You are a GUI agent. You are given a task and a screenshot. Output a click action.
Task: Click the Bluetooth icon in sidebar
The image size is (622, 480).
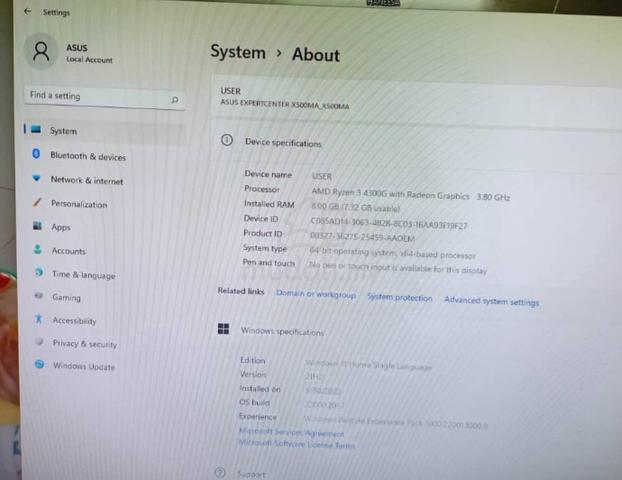[36, 154]
